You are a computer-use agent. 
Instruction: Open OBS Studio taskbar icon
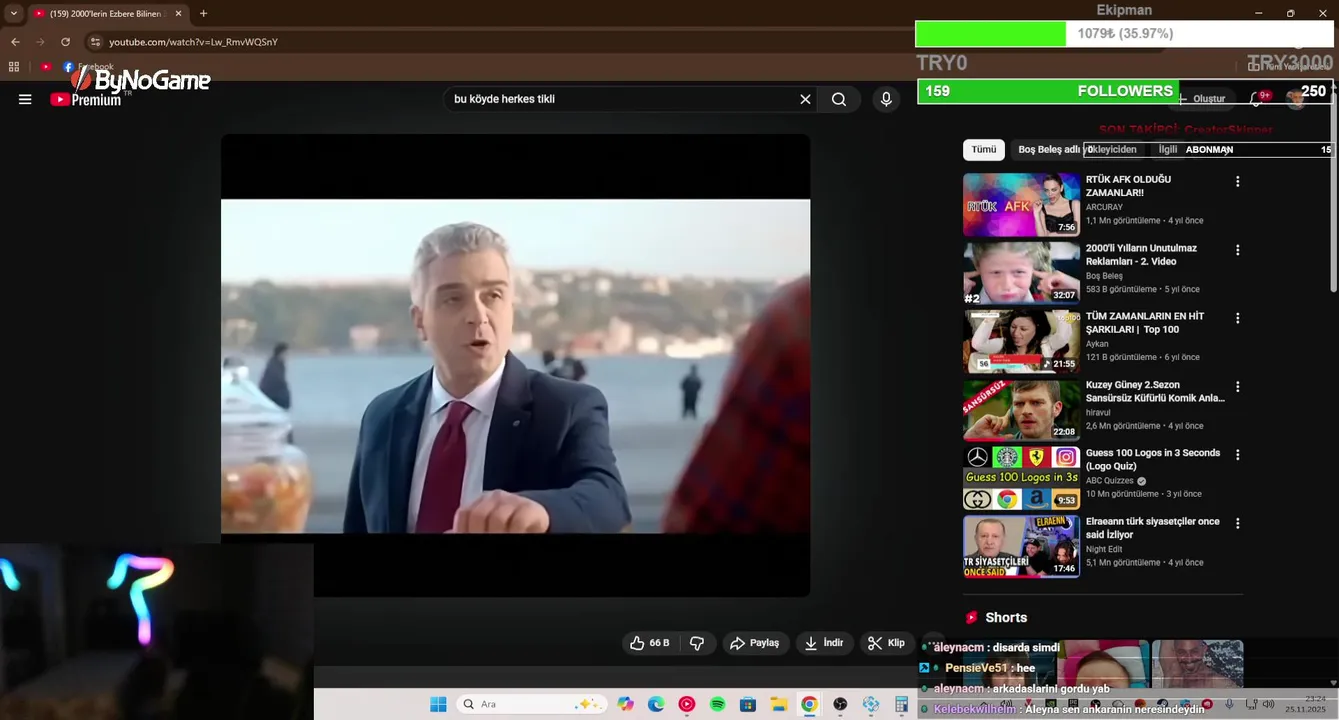click(x=840, y=704)
